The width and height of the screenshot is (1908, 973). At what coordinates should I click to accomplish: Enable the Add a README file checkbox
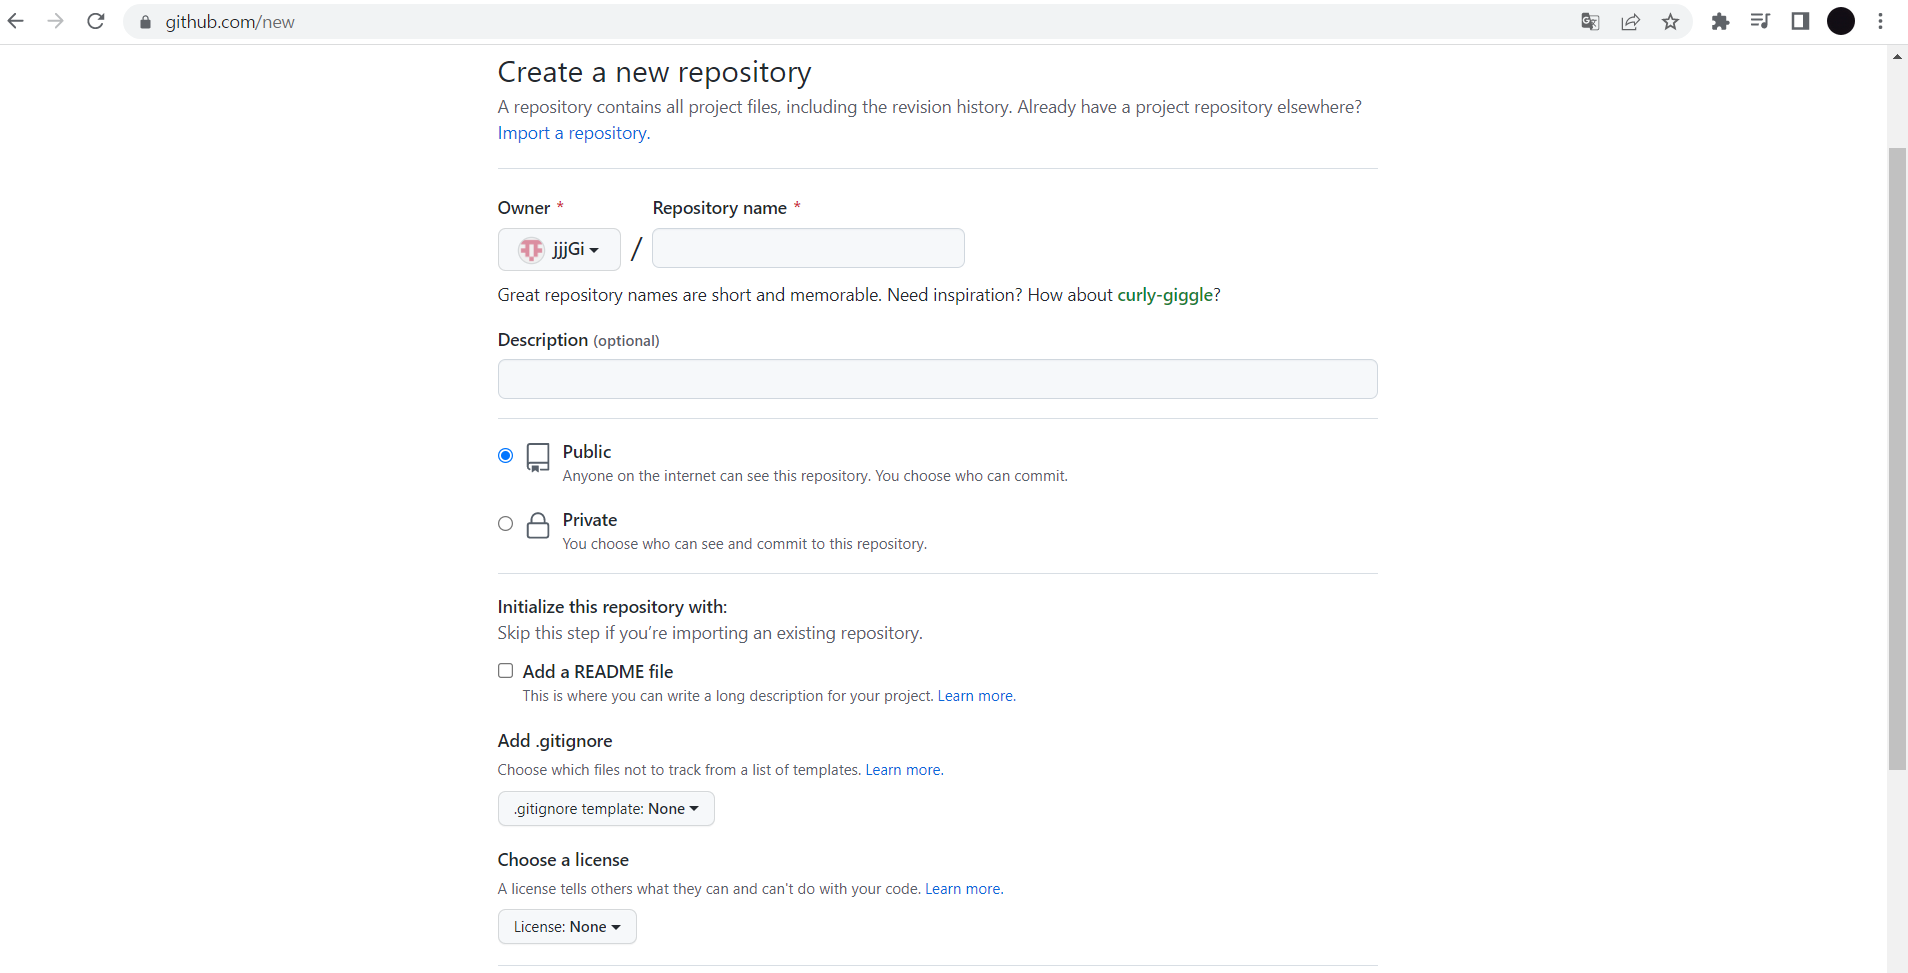(x=505, y=670)
